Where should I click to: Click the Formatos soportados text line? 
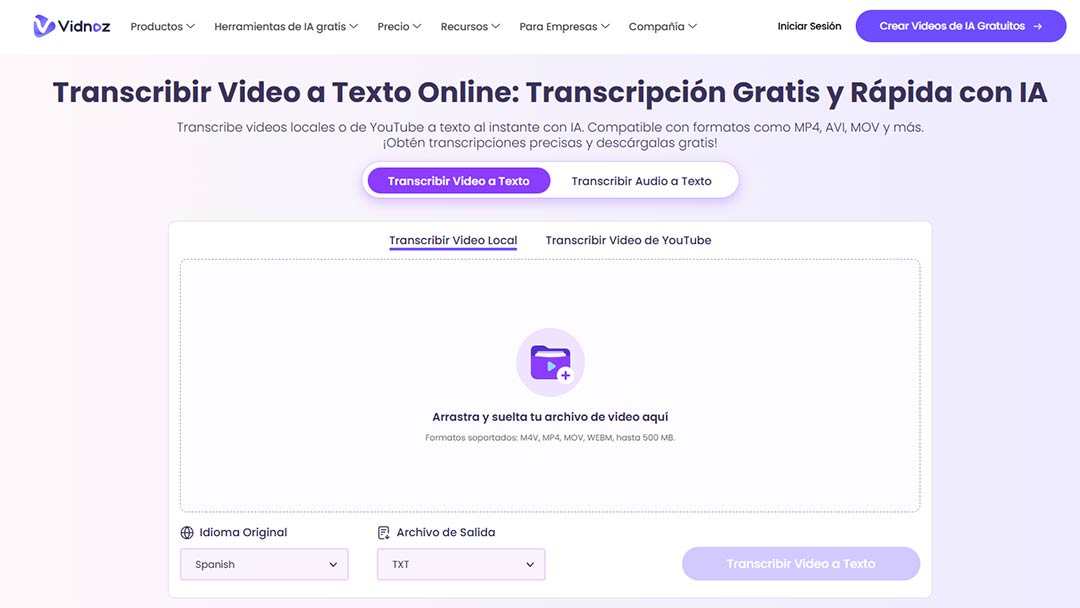(550, 437)
